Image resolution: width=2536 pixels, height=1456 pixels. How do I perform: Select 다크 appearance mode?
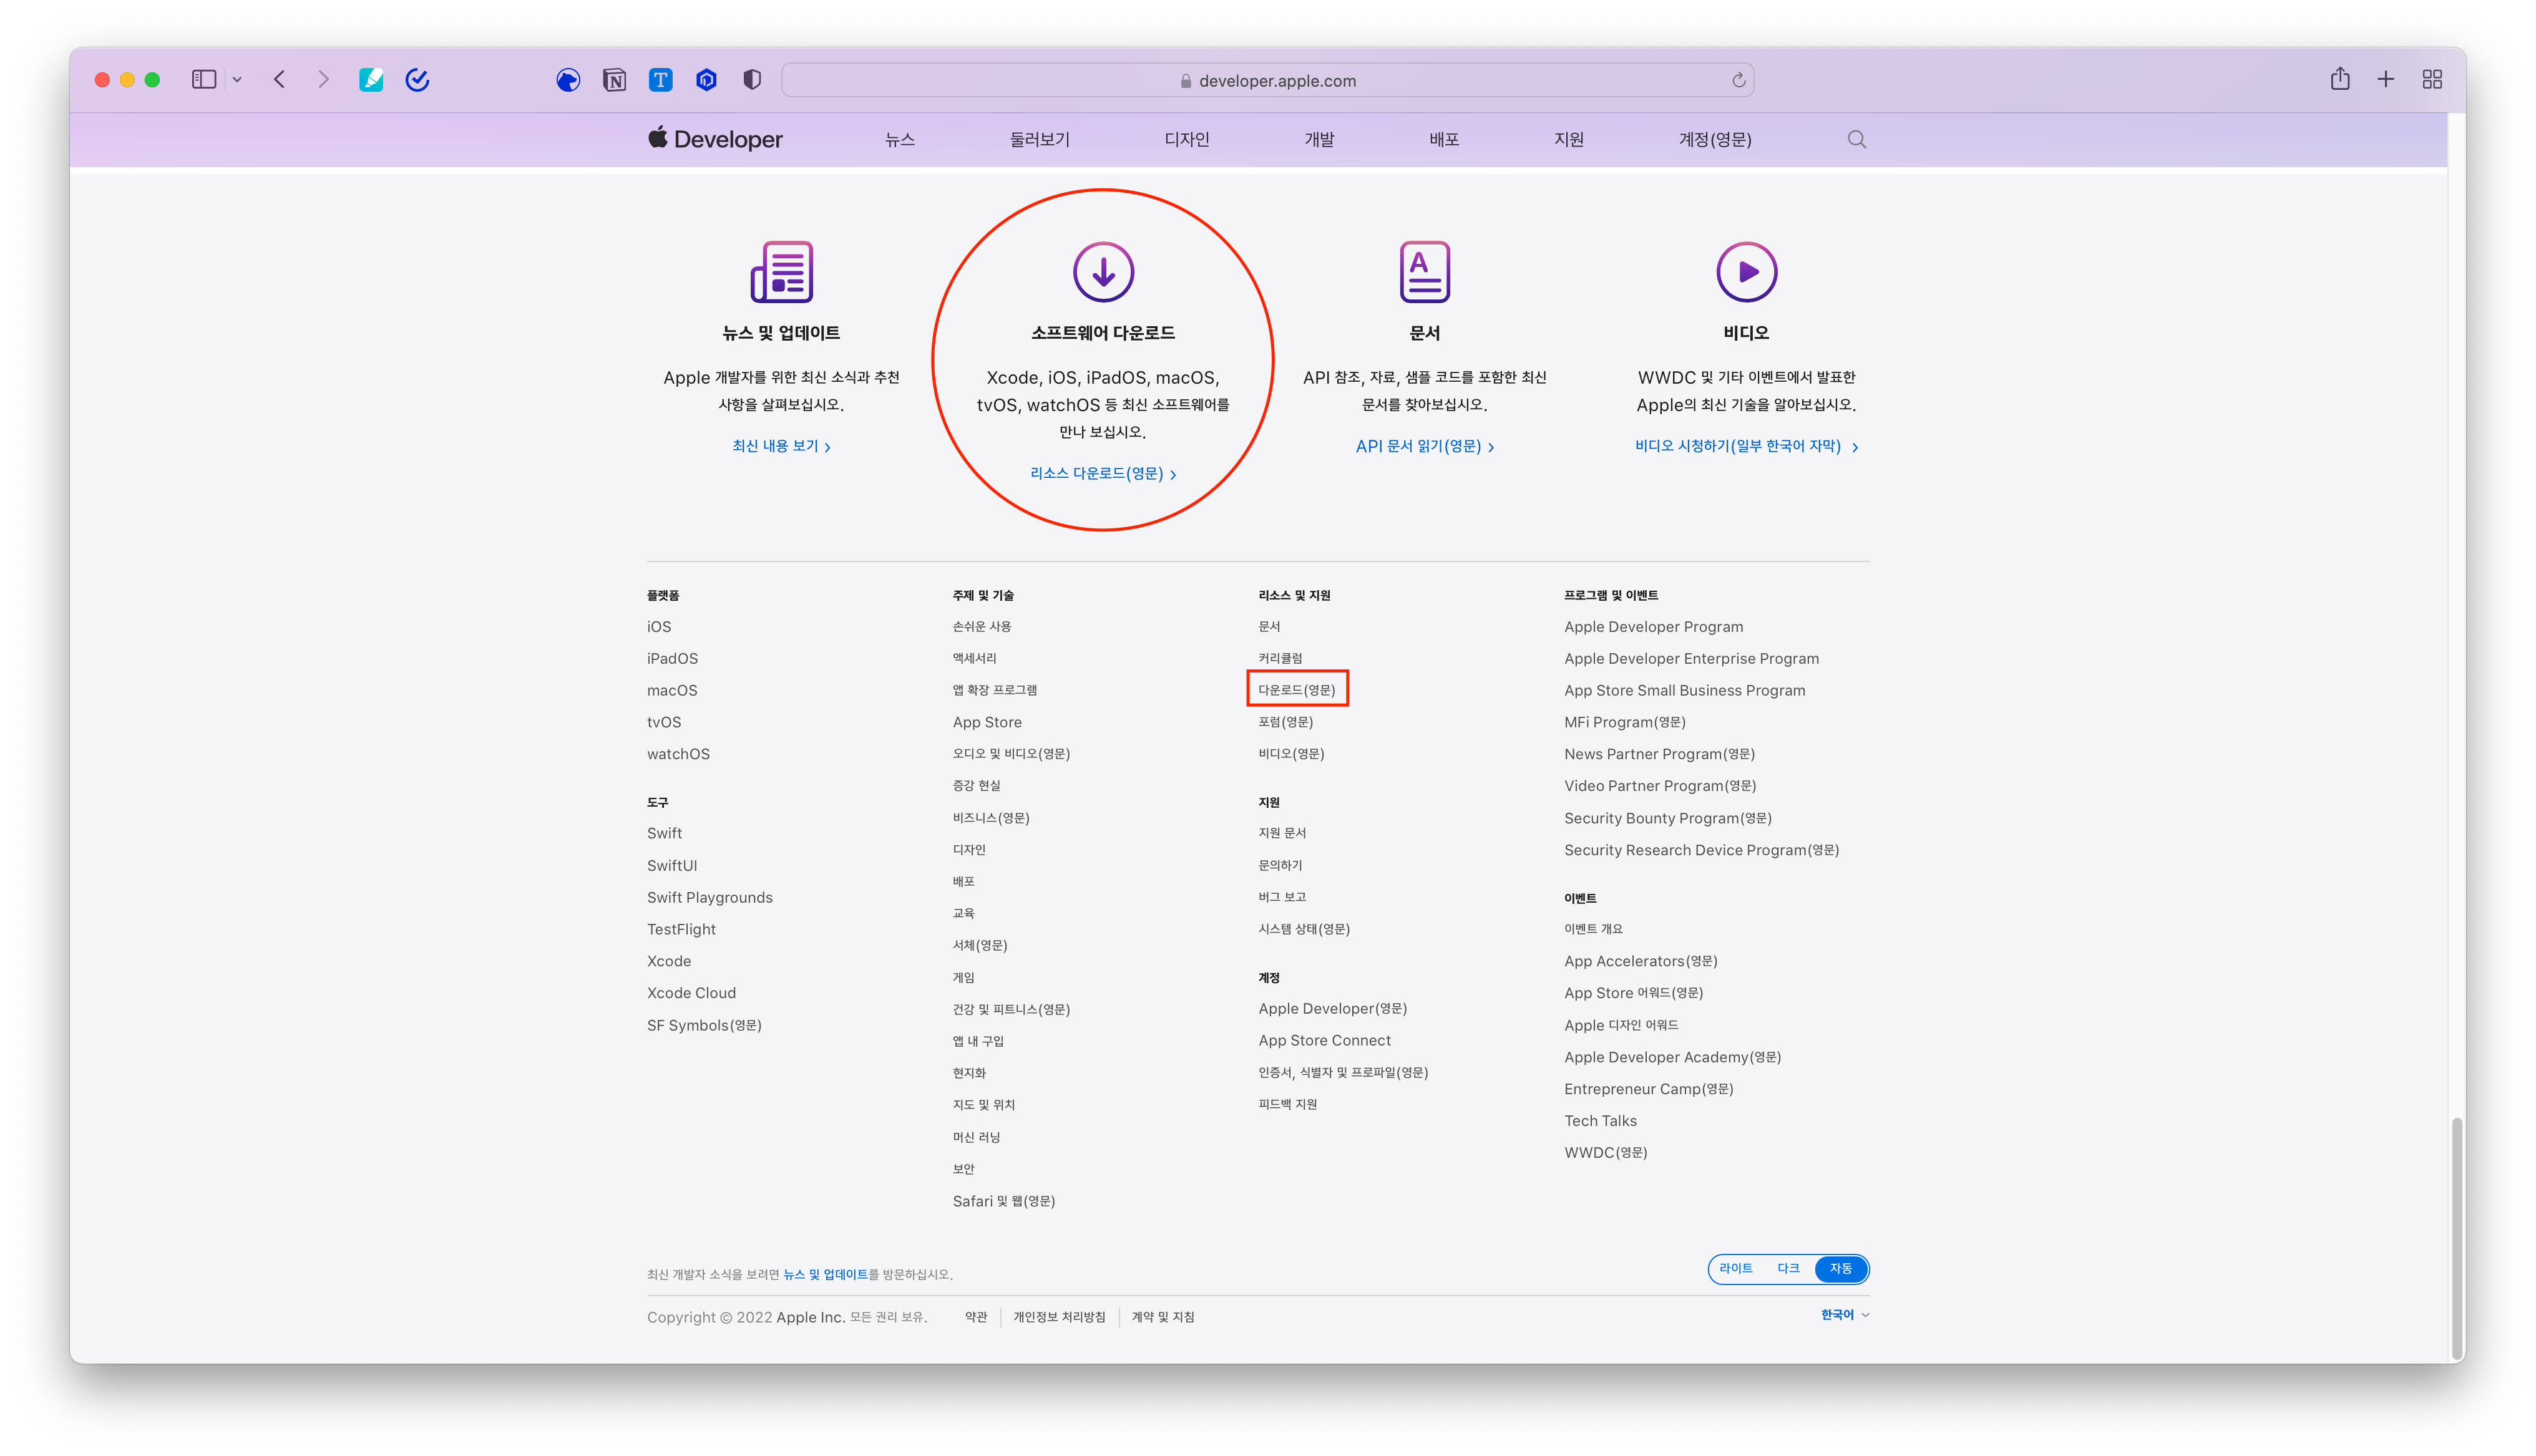point(1788,1268)
